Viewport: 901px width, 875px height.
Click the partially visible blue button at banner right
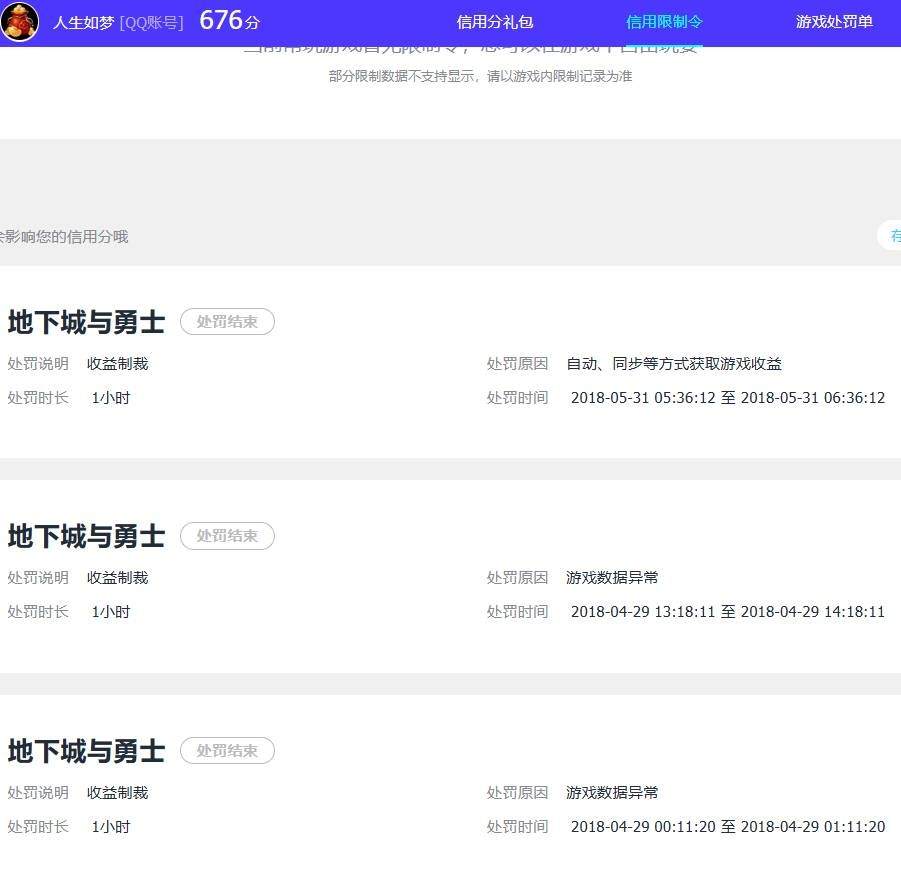pos(890,236)
